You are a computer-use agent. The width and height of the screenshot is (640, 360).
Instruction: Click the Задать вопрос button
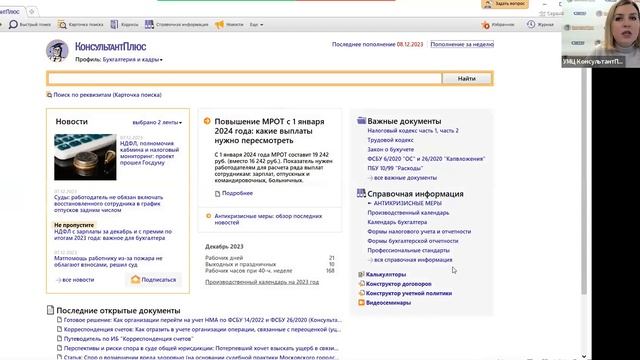coord(505,4)
